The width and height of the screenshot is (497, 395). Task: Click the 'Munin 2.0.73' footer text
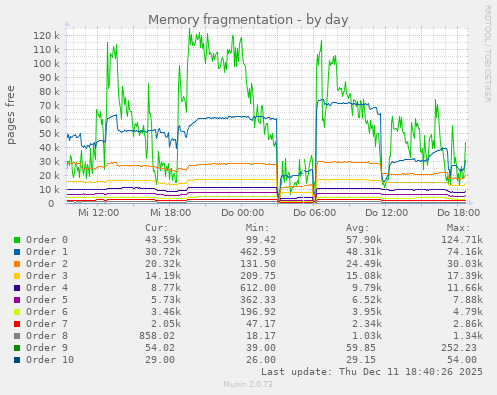click(x=248, y=384)
